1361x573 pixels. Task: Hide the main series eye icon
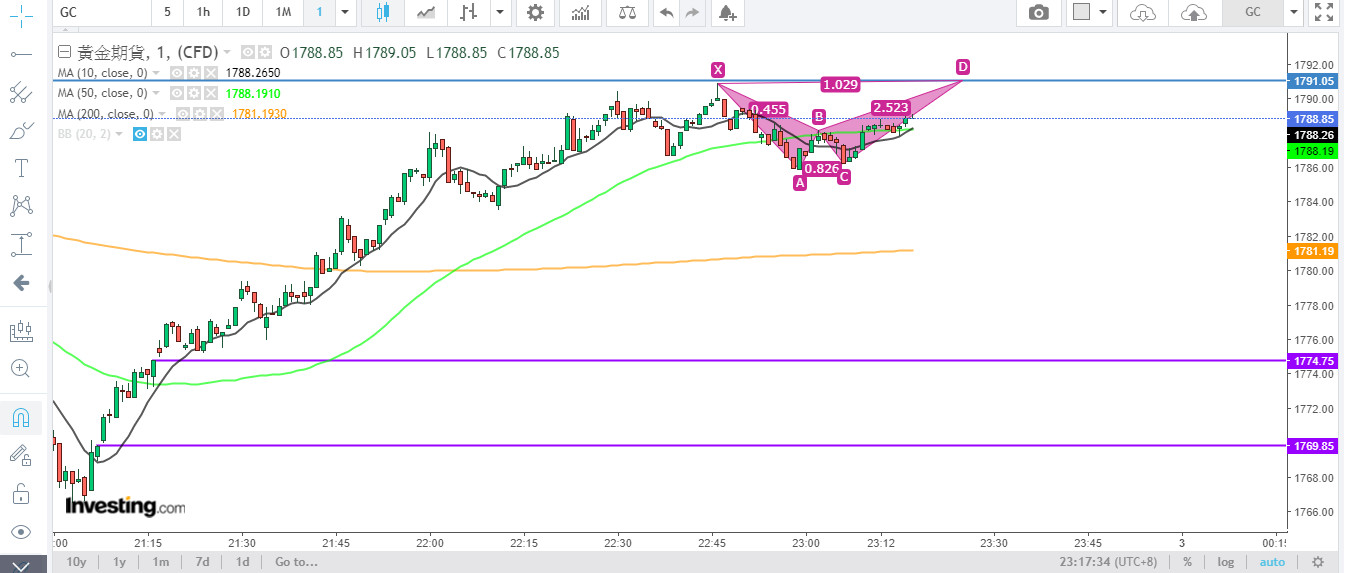(x=247, y=53)
